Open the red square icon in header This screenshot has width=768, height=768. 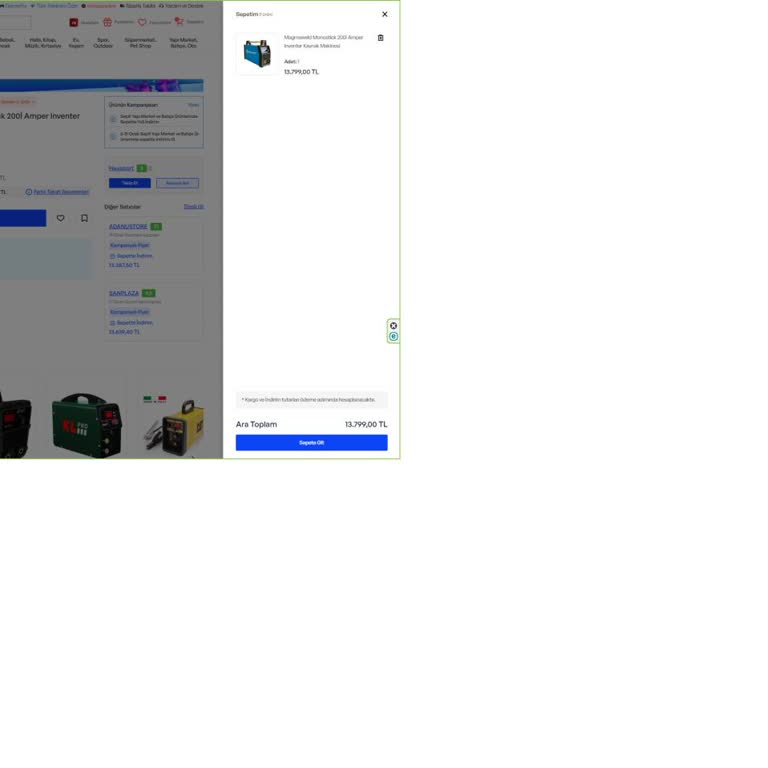click(x=74, y=23)
